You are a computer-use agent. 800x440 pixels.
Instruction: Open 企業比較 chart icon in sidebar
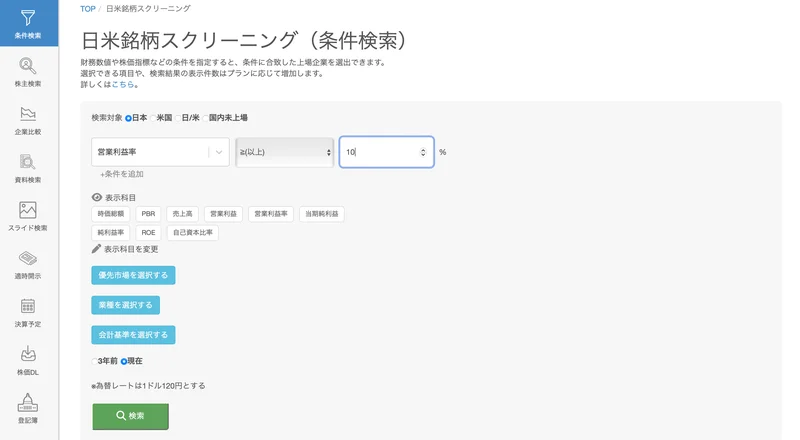coord(28,114)
